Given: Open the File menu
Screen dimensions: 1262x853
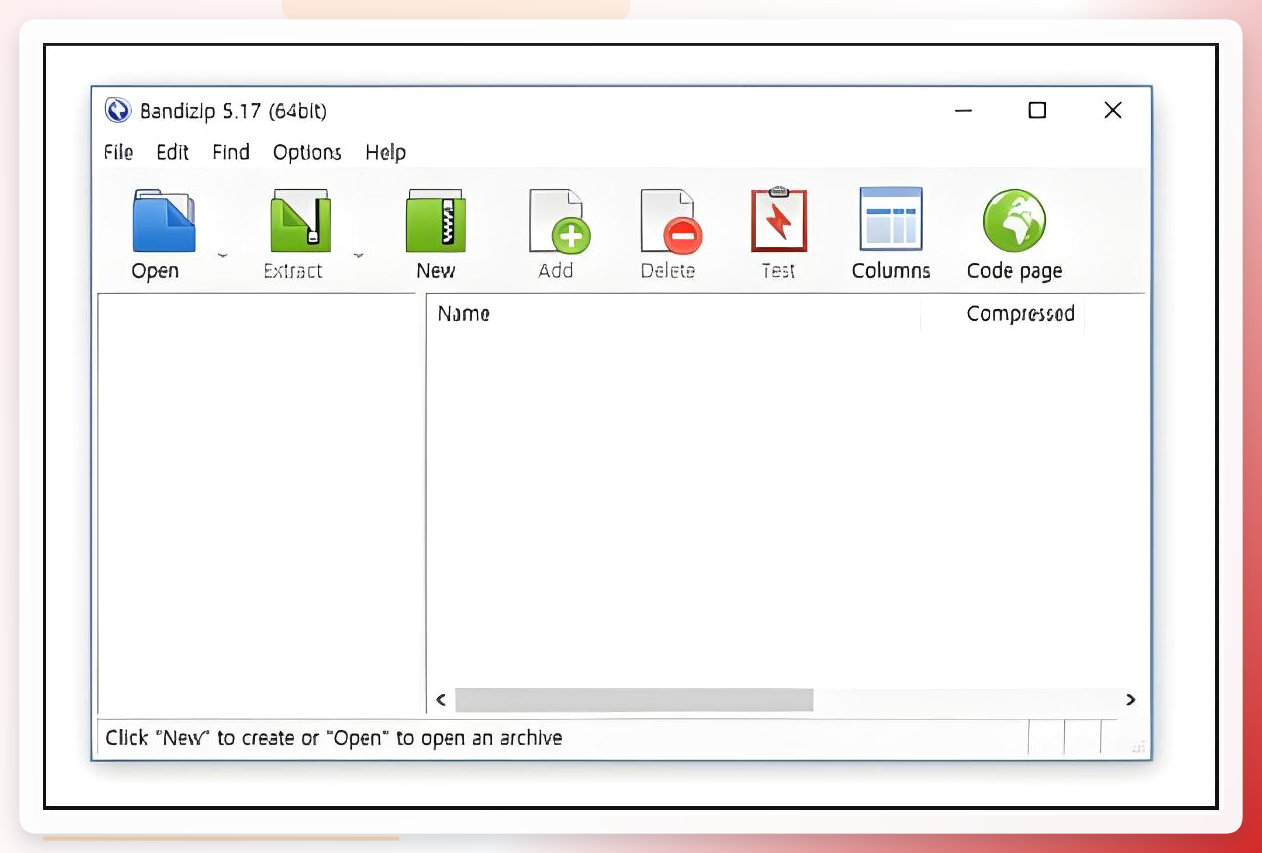Looking at the screenshot, I should pos(118,152).
